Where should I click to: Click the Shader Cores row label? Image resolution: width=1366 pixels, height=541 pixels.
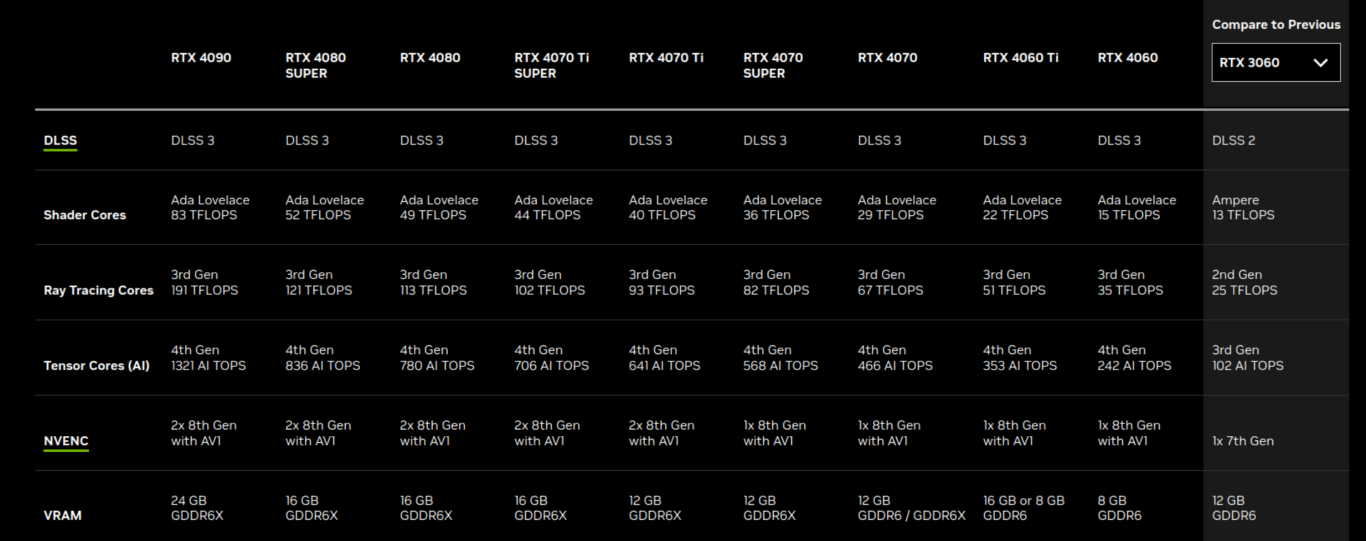(x=85, y=215)
